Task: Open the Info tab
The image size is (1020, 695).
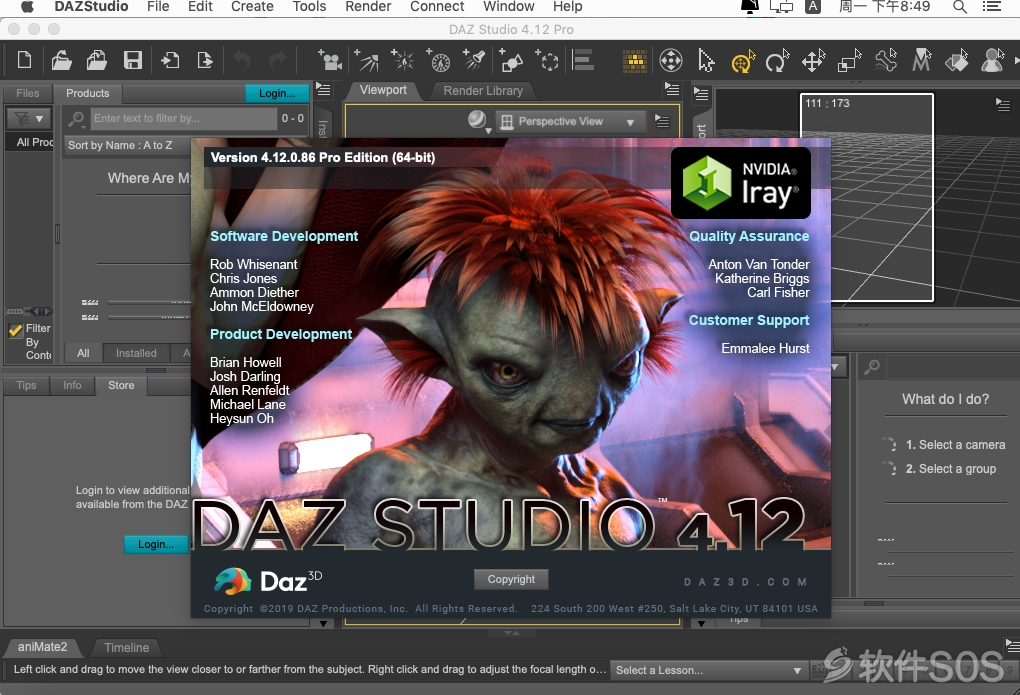Action: pos(72,385)
